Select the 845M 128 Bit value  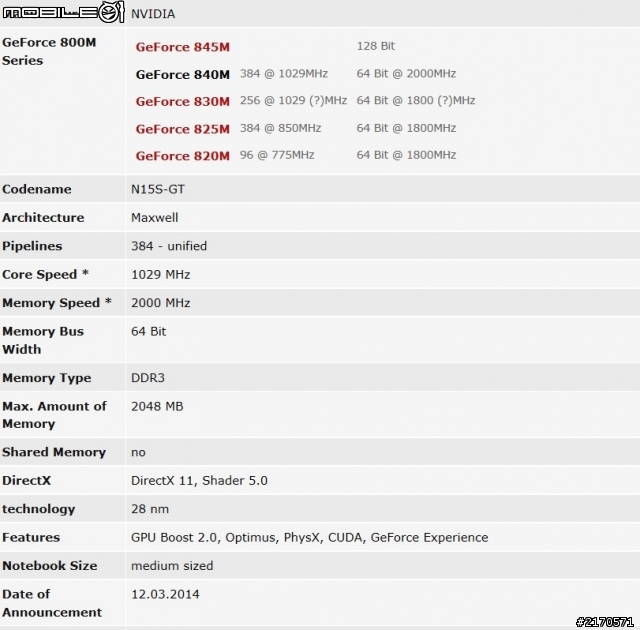(376, 46)
